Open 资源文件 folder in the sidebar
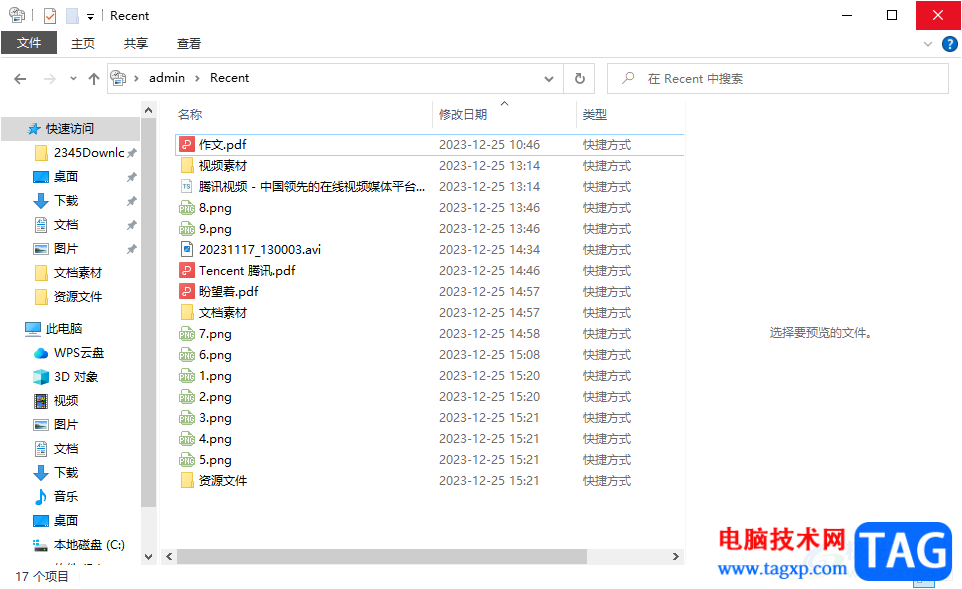 77,296
